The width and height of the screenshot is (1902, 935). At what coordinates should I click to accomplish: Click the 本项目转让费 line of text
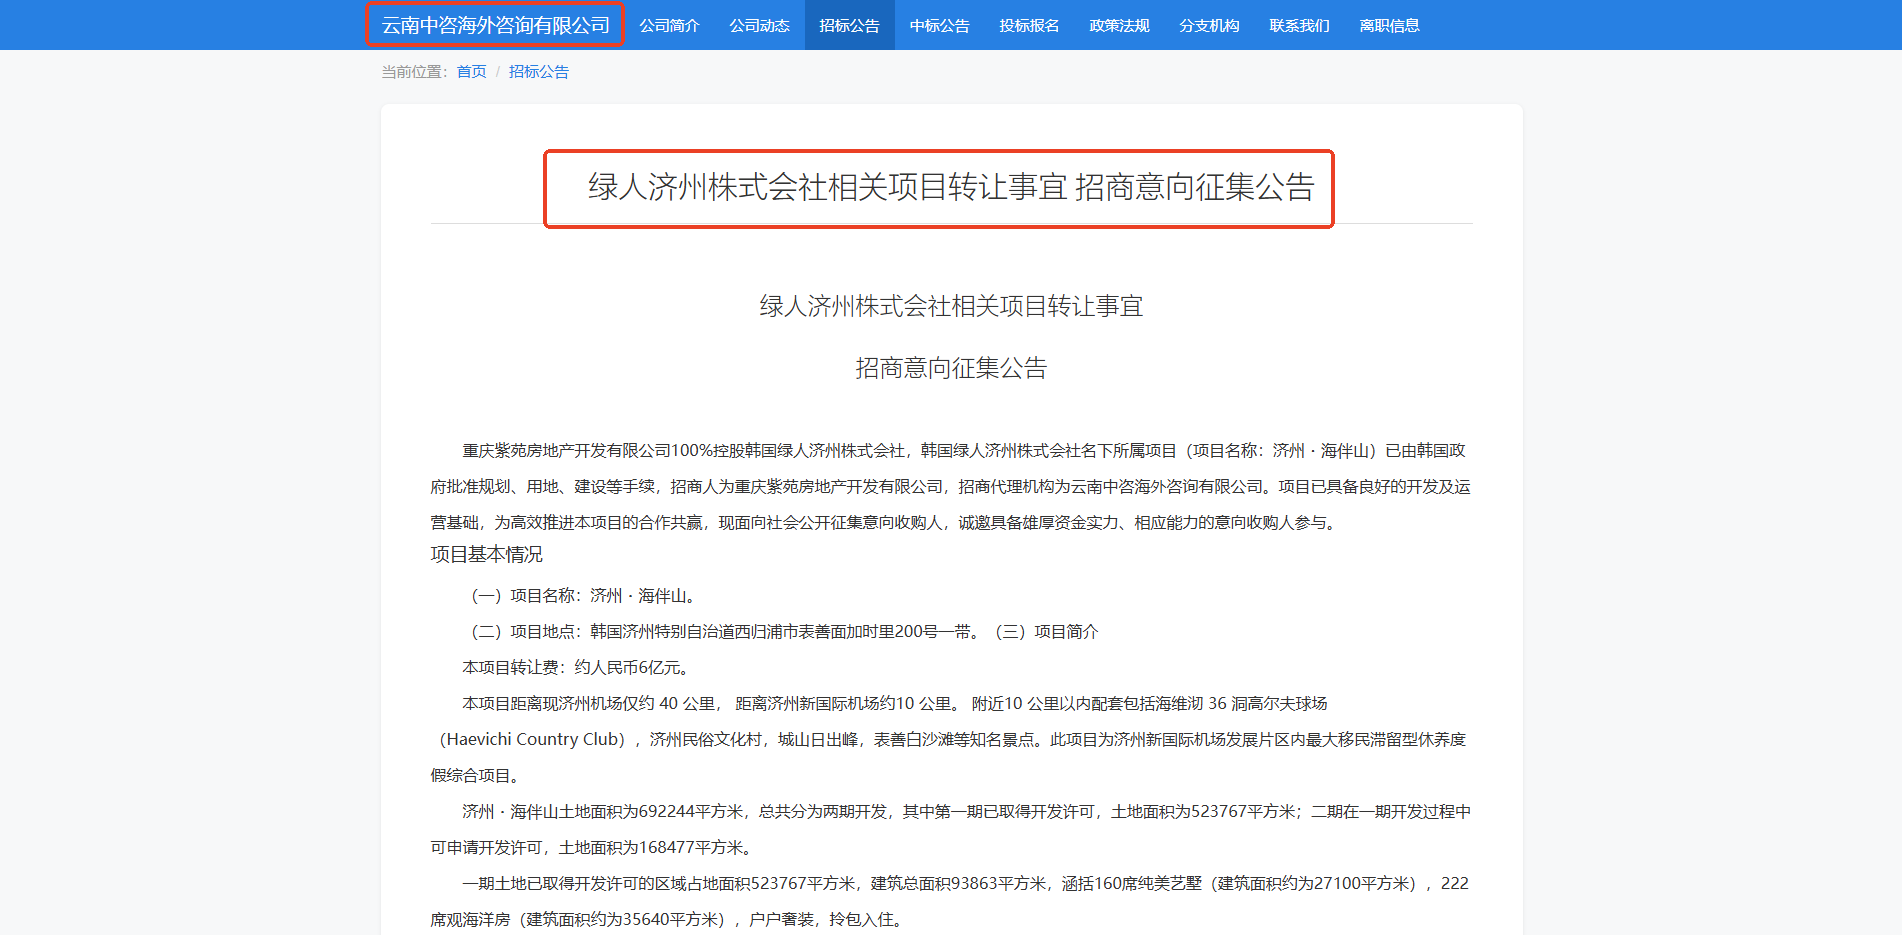pyautogui.click(x=575, y=667)
